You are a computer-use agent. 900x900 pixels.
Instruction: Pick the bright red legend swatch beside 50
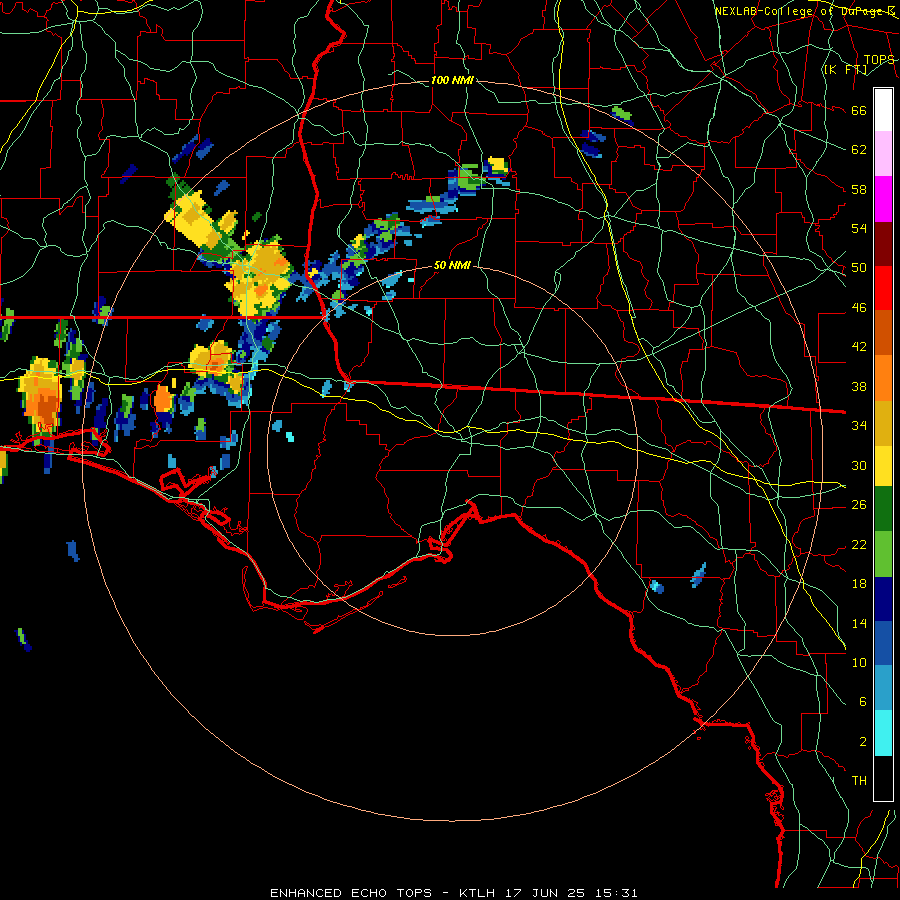[883, 287]
